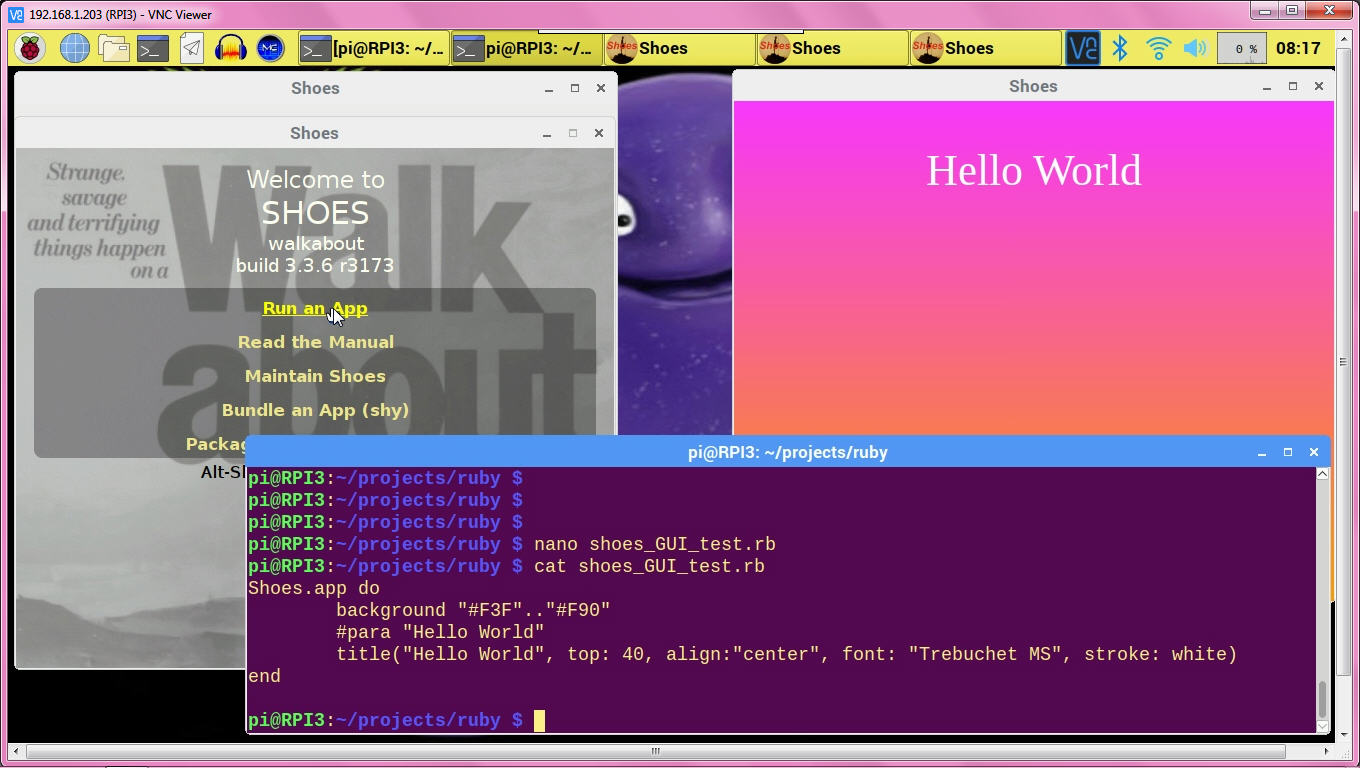Switch to the bracketed [pi@RPI3 taskbar entry

tap(373, 48)
